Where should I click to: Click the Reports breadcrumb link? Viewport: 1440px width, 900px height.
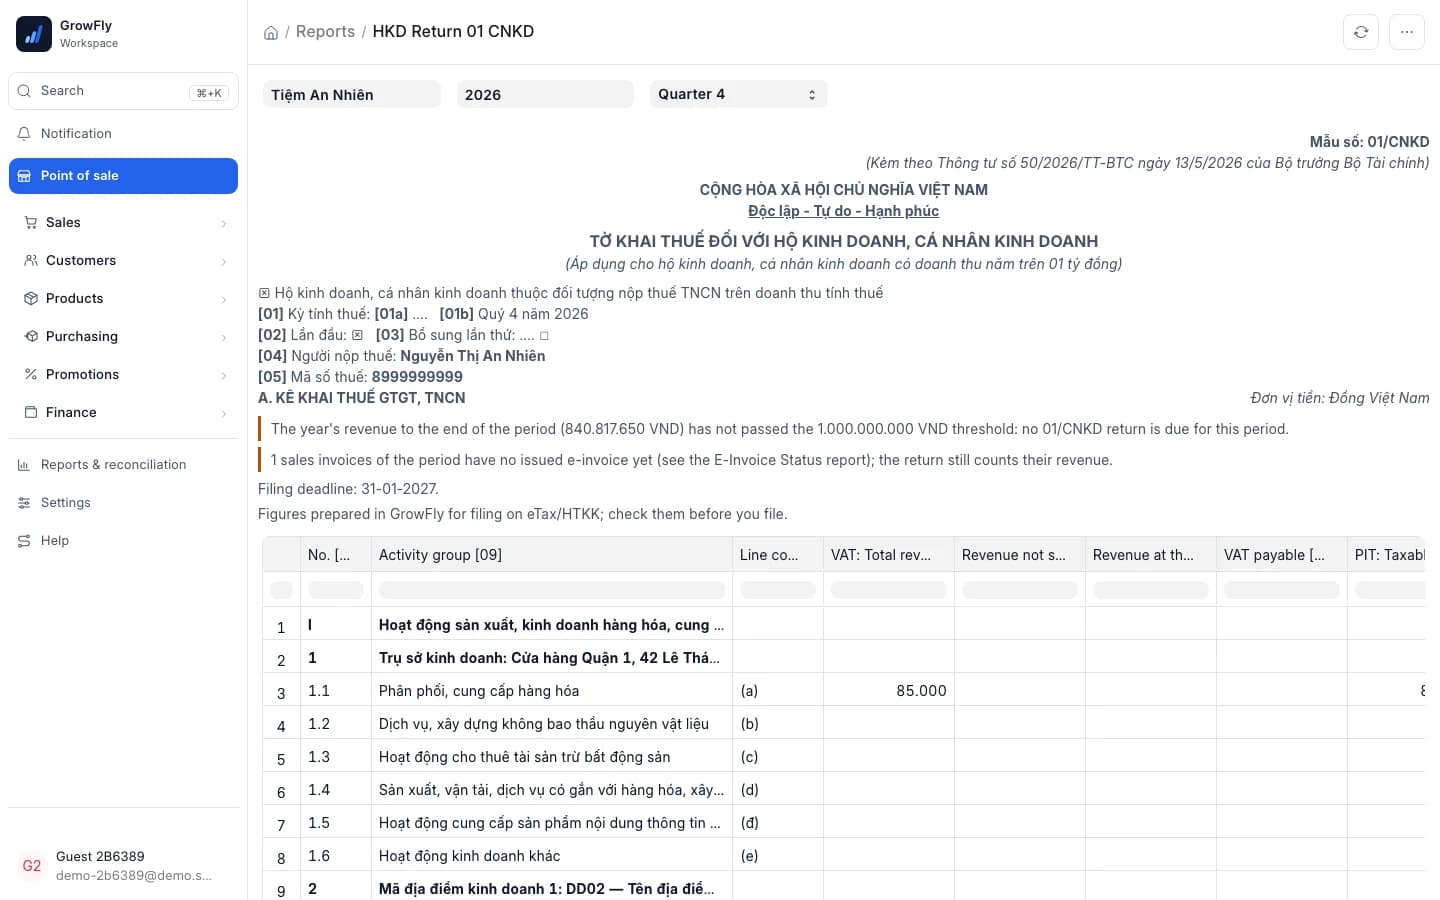[325, 32]
